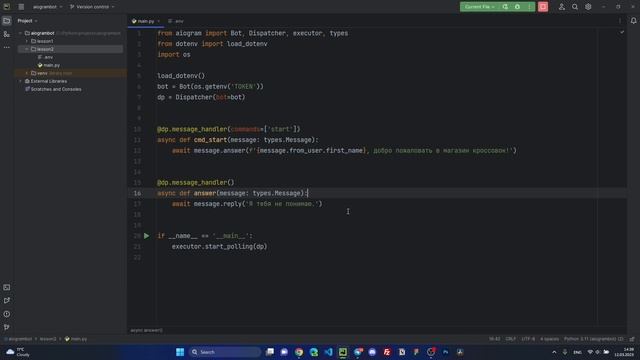This screenshot has height=360, width=640.
Task: Click the inspections checkmark widget
Action: point(622,32)
